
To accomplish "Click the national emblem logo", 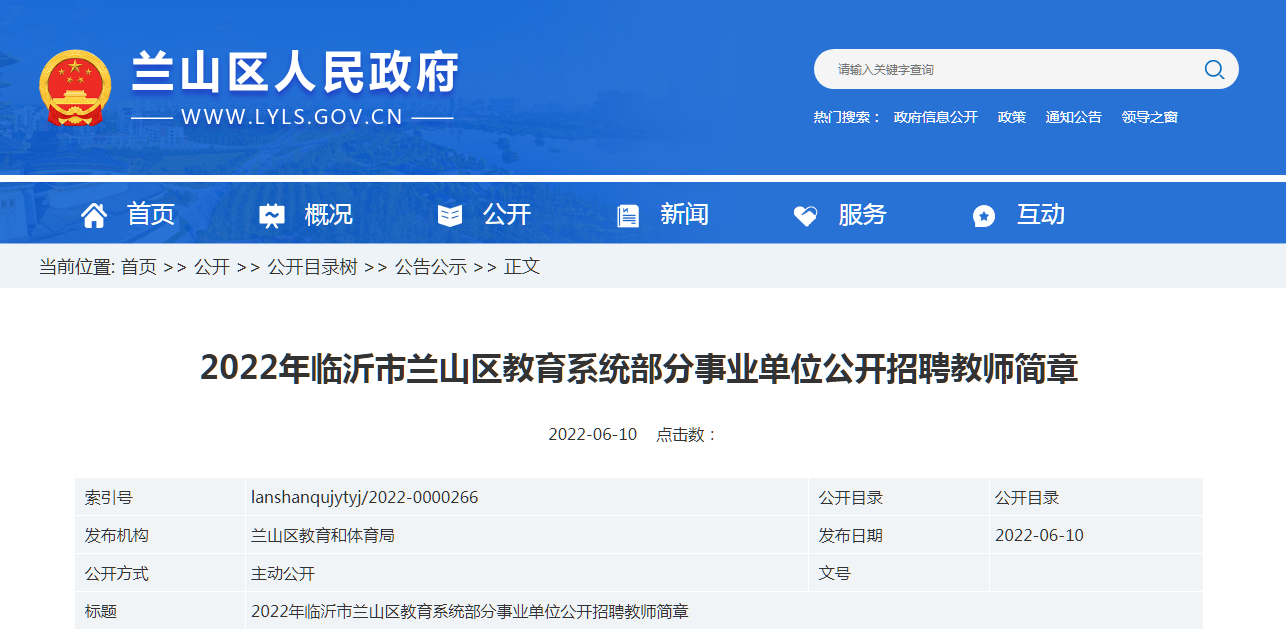I will pyautogui.click(x=75, y=88).
